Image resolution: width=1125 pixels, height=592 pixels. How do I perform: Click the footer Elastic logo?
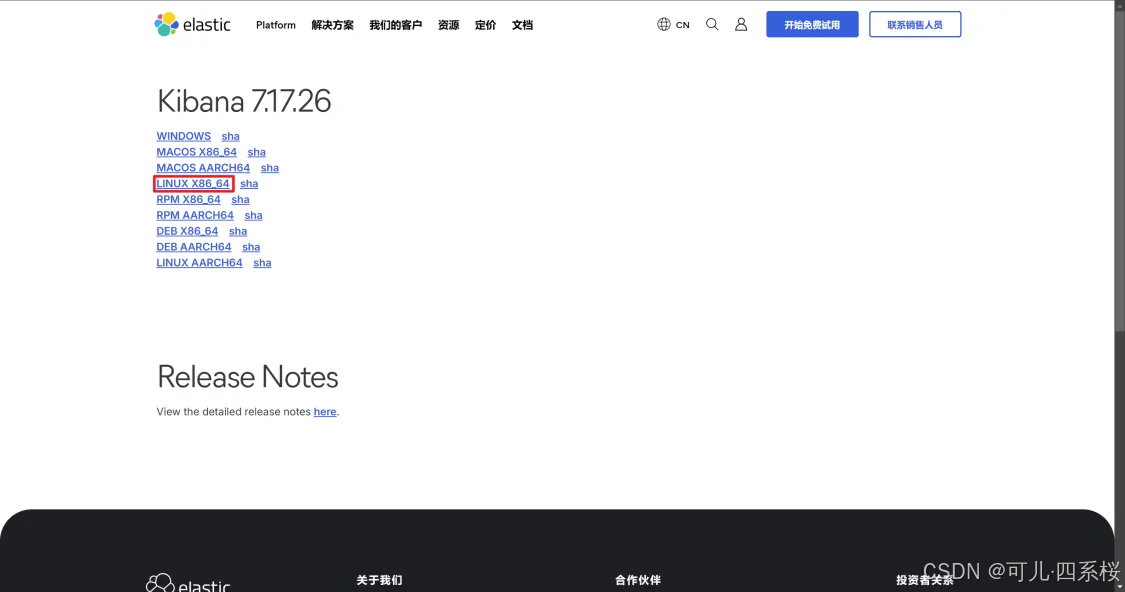pyautogui.click(x=188, y=583)
